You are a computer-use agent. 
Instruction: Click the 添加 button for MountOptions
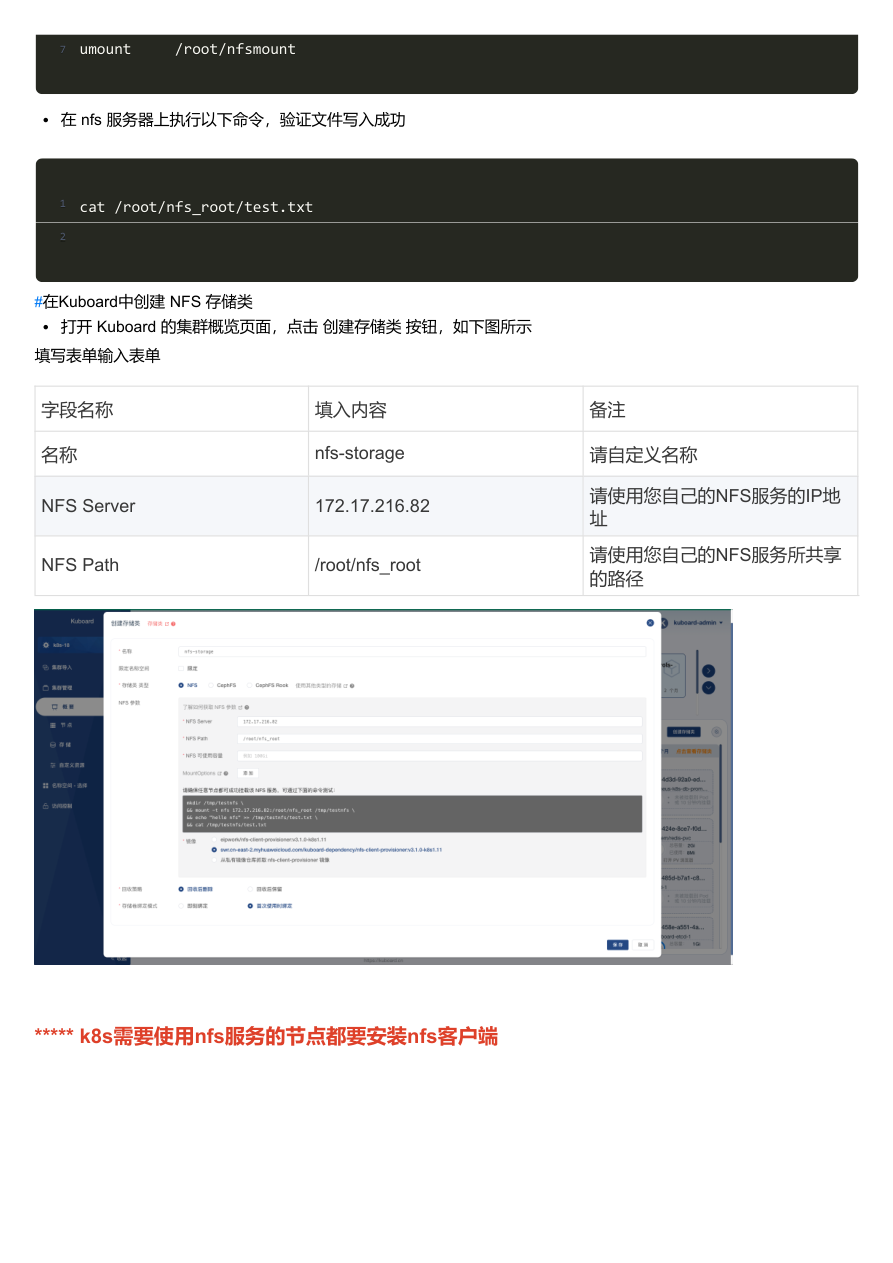point(249,773)
